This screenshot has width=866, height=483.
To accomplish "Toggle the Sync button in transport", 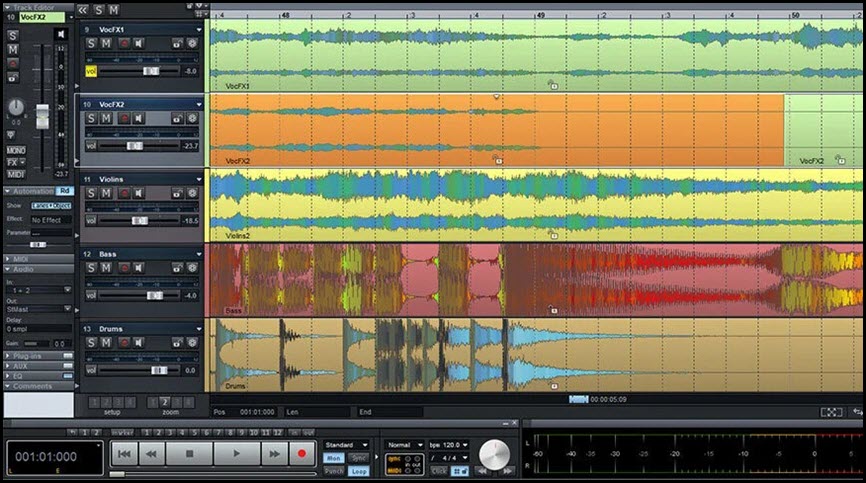I will click(359, 458).
